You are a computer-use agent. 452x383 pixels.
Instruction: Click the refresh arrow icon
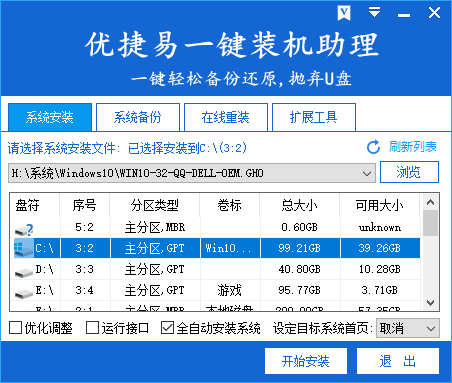pyautogui.click(x=373, y=147)
